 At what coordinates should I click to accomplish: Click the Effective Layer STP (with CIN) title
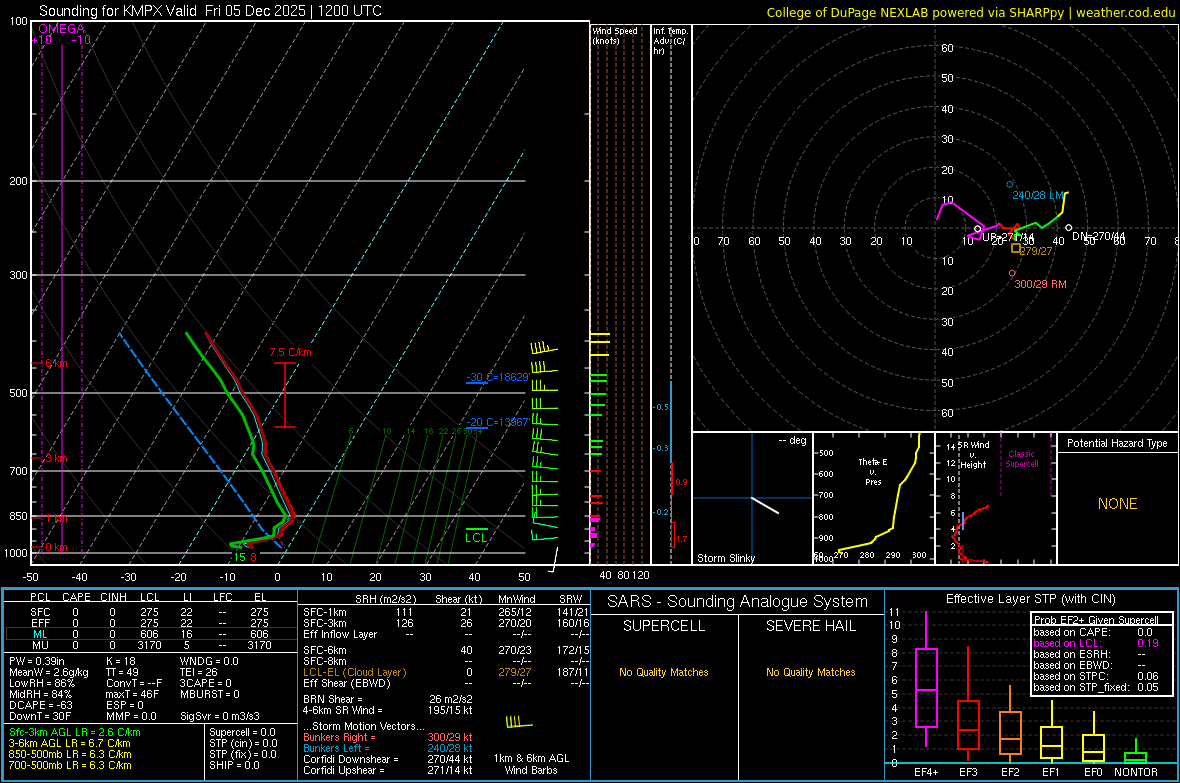click(x=1030, y=599)
